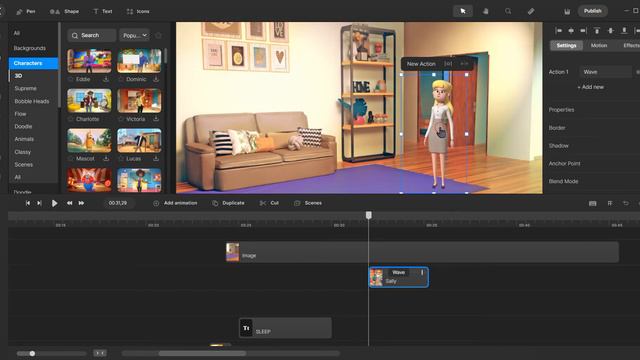Toggle favorites star filter
This screenshot has width=640, height=360.
pos(158,36)
